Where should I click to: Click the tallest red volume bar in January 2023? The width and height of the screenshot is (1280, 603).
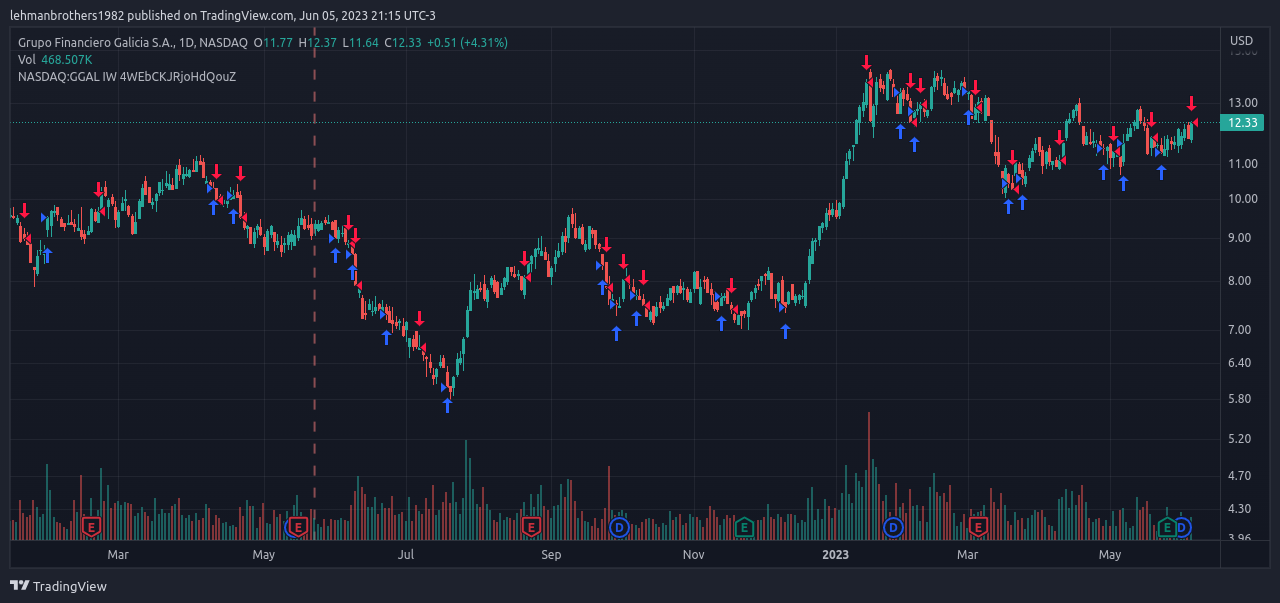tap(869, 476)
